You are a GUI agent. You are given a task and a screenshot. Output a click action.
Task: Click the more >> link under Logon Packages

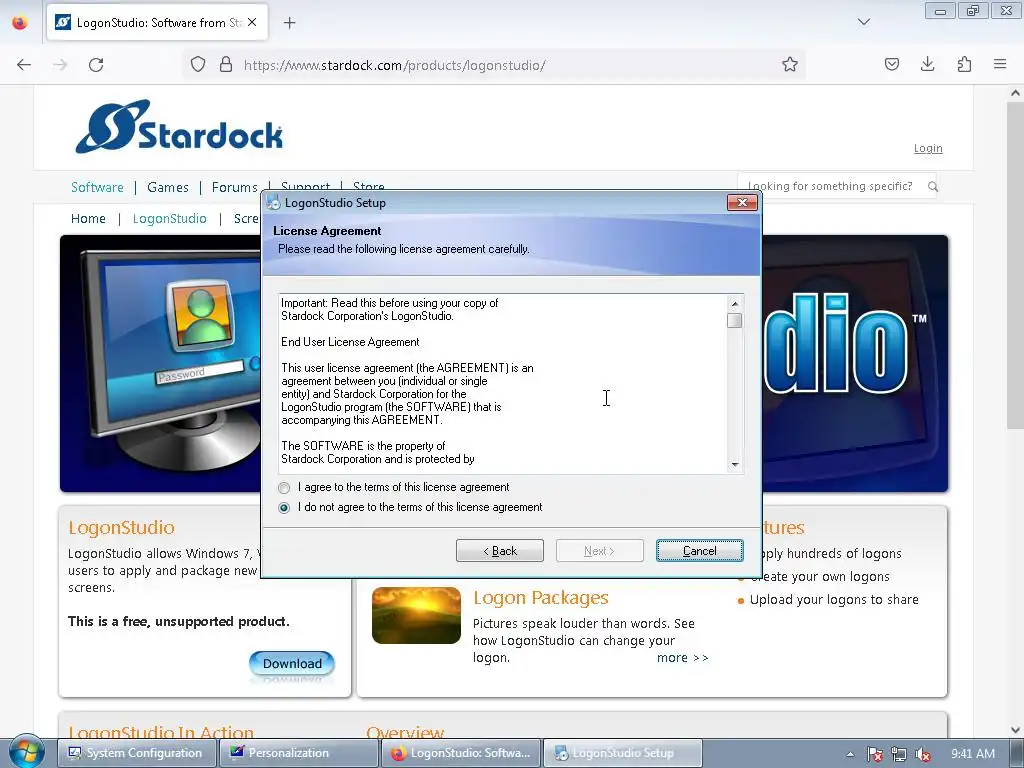point(682,658)
